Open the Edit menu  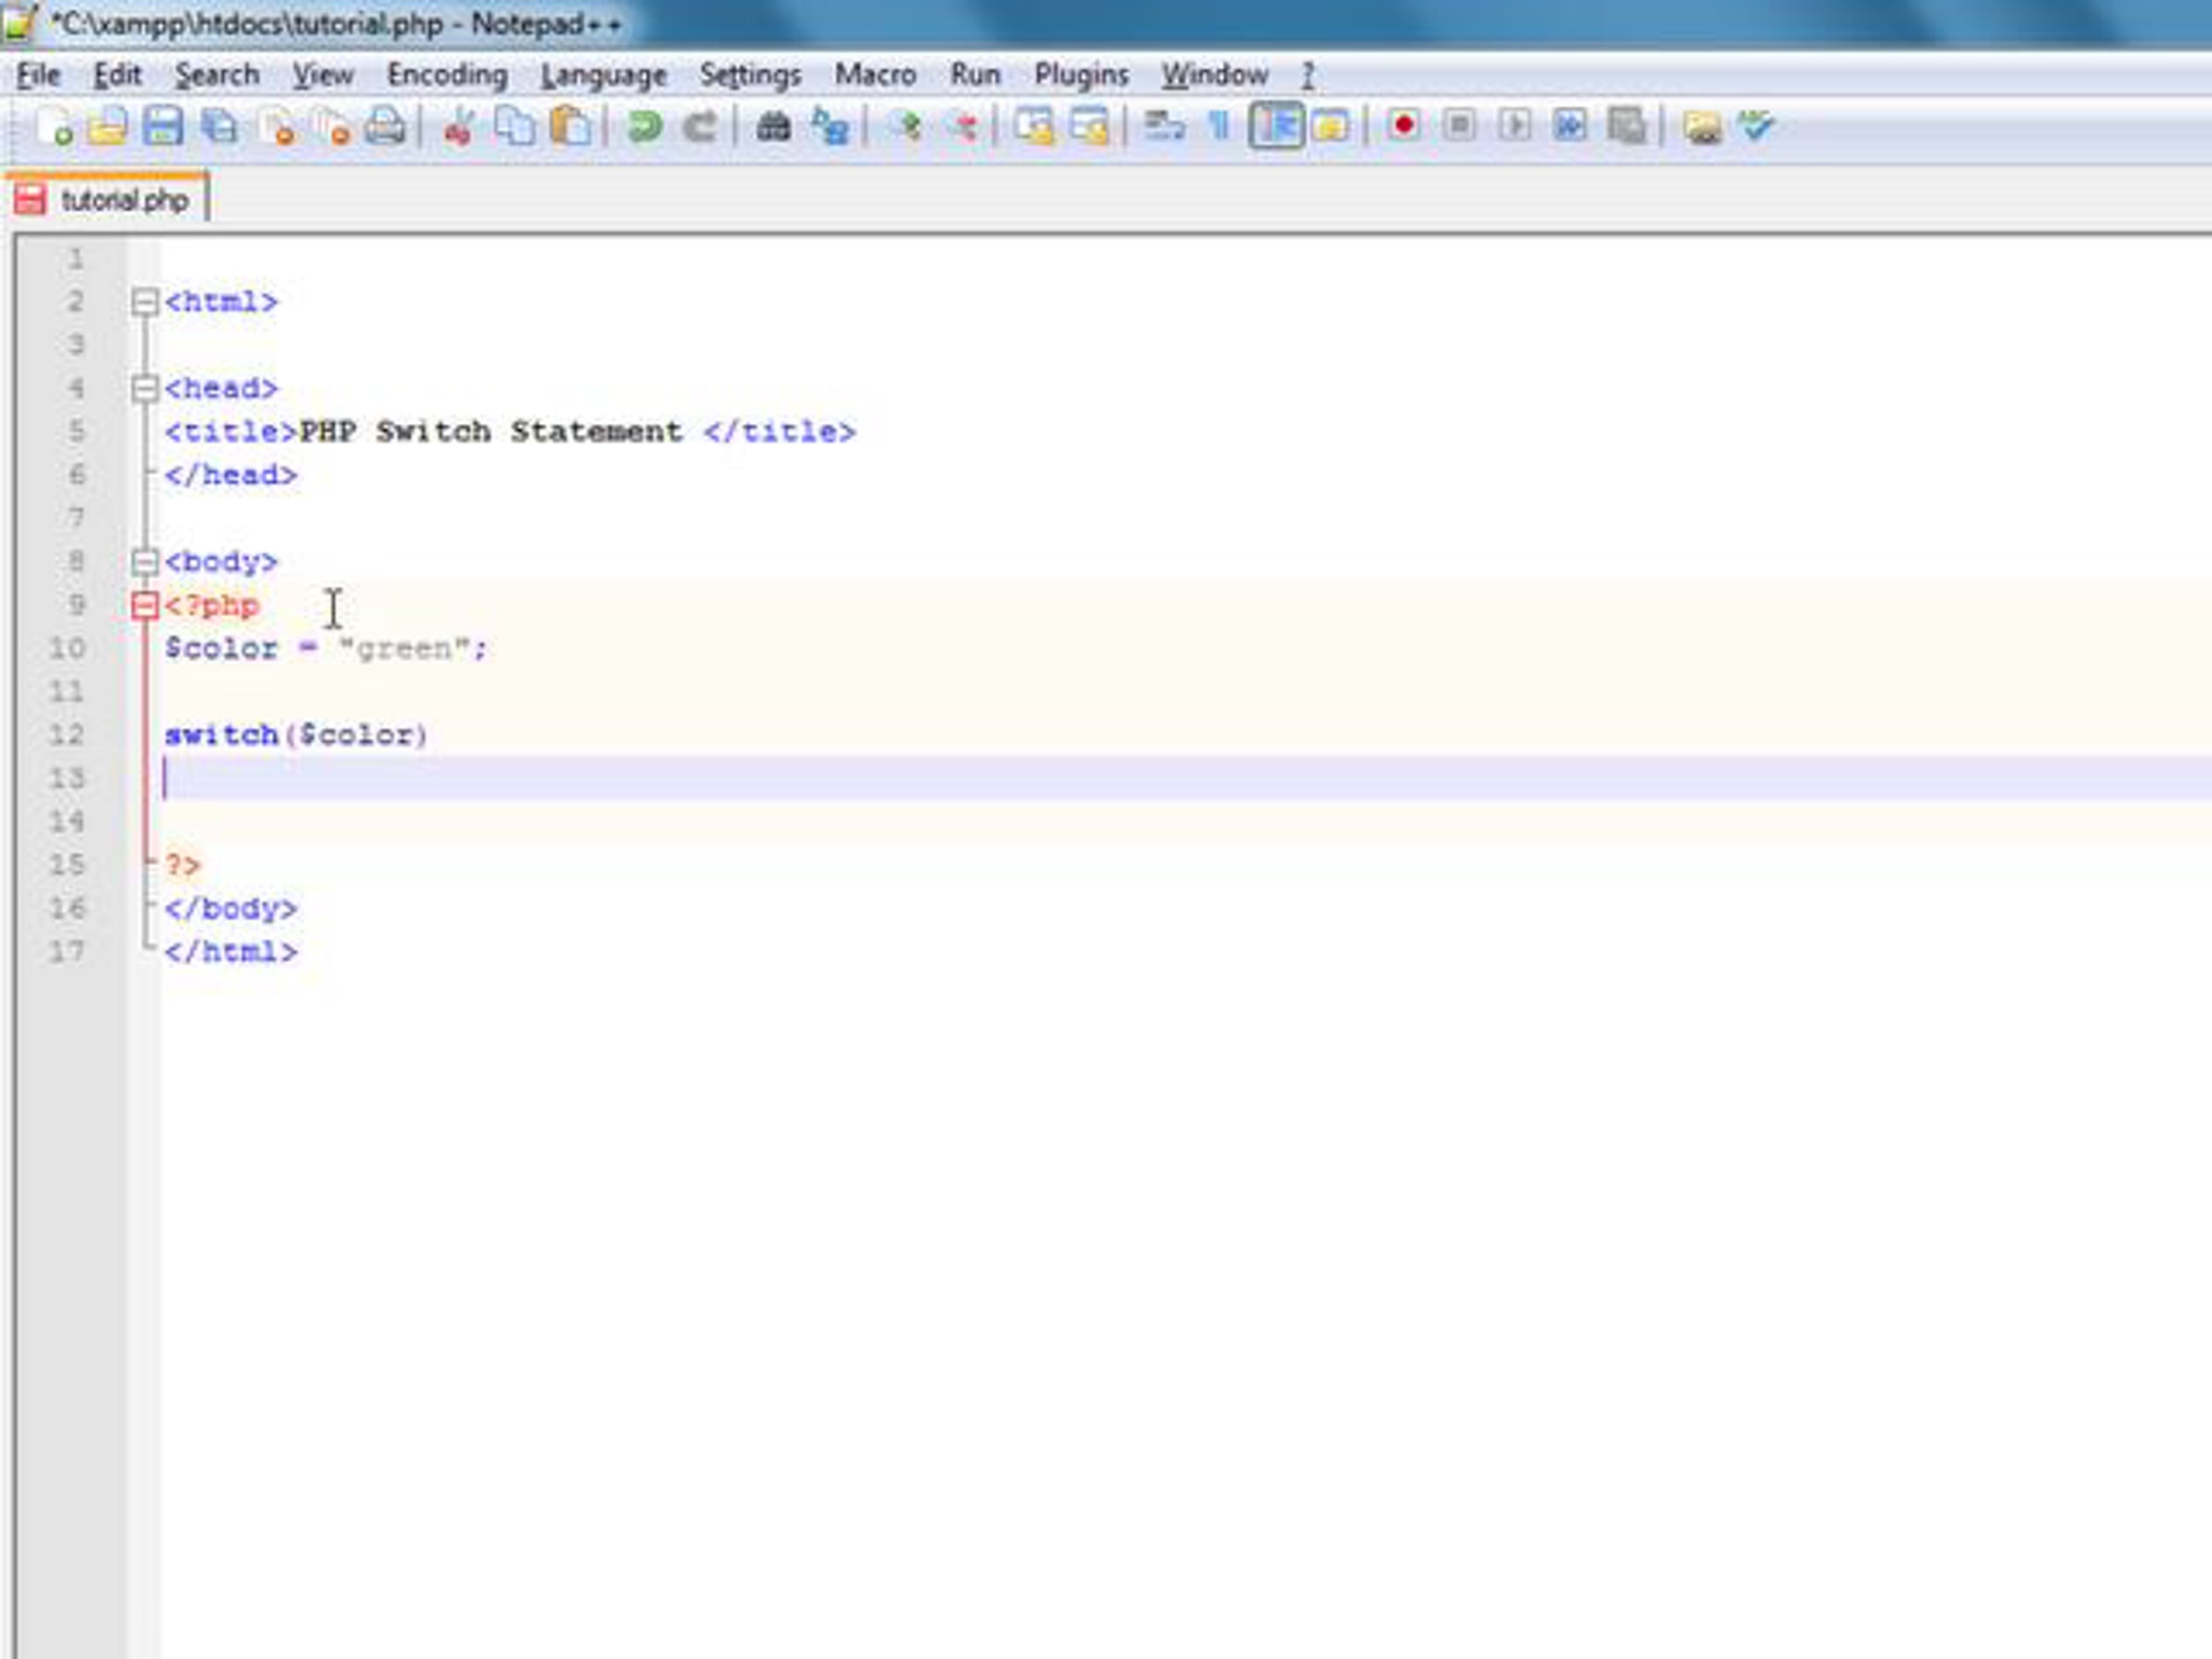[117, 75]
